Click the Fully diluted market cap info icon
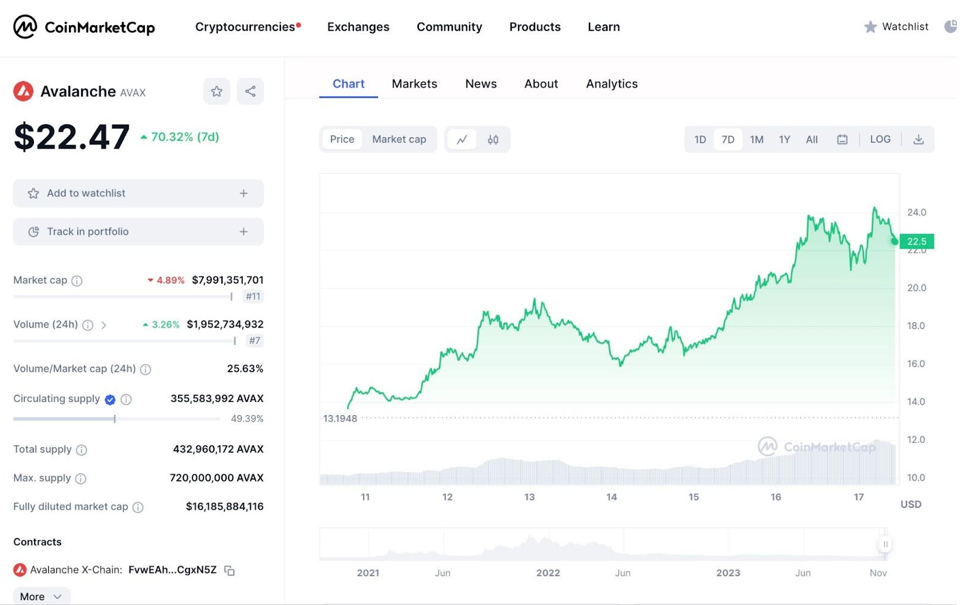 [138, 507]
